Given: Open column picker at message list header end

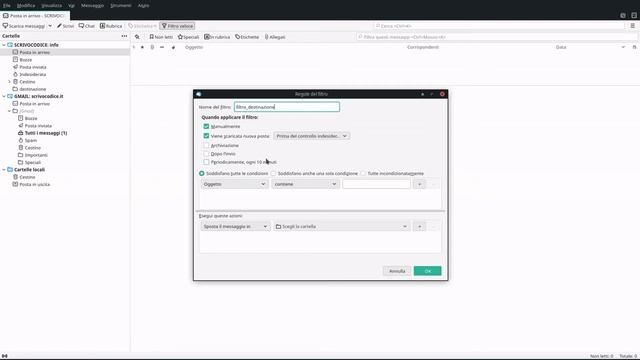Looking at the screenshot, I should coord(634,47).
